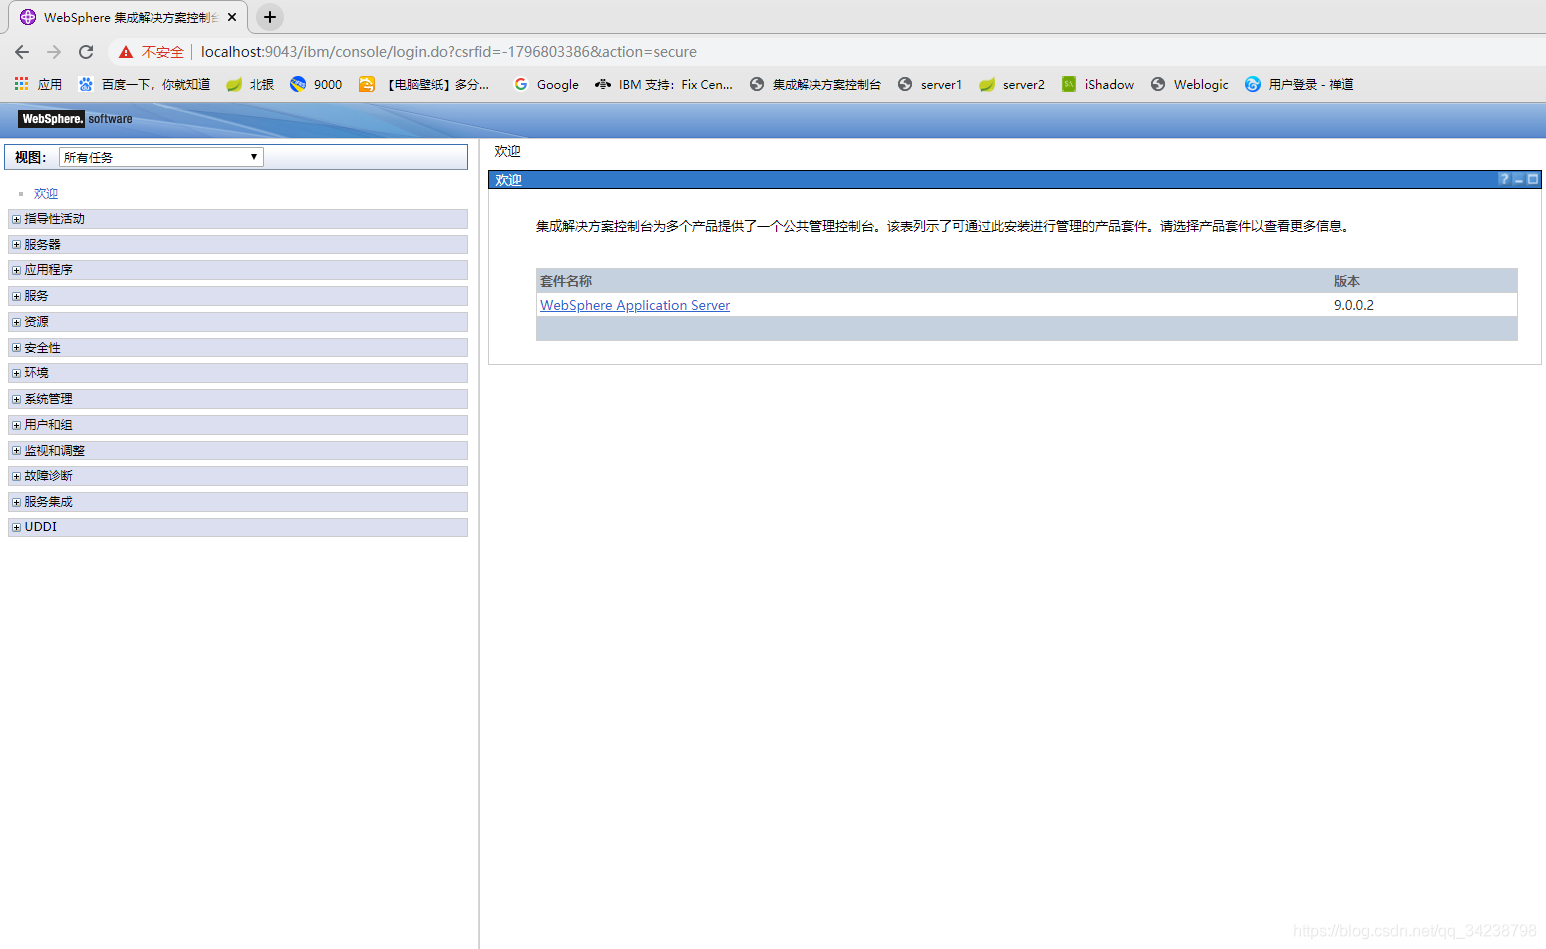Expand the 应用程序 tree node
This screenshot has height=949, width=1546.
pyautogui.click(x=16, y=270)
